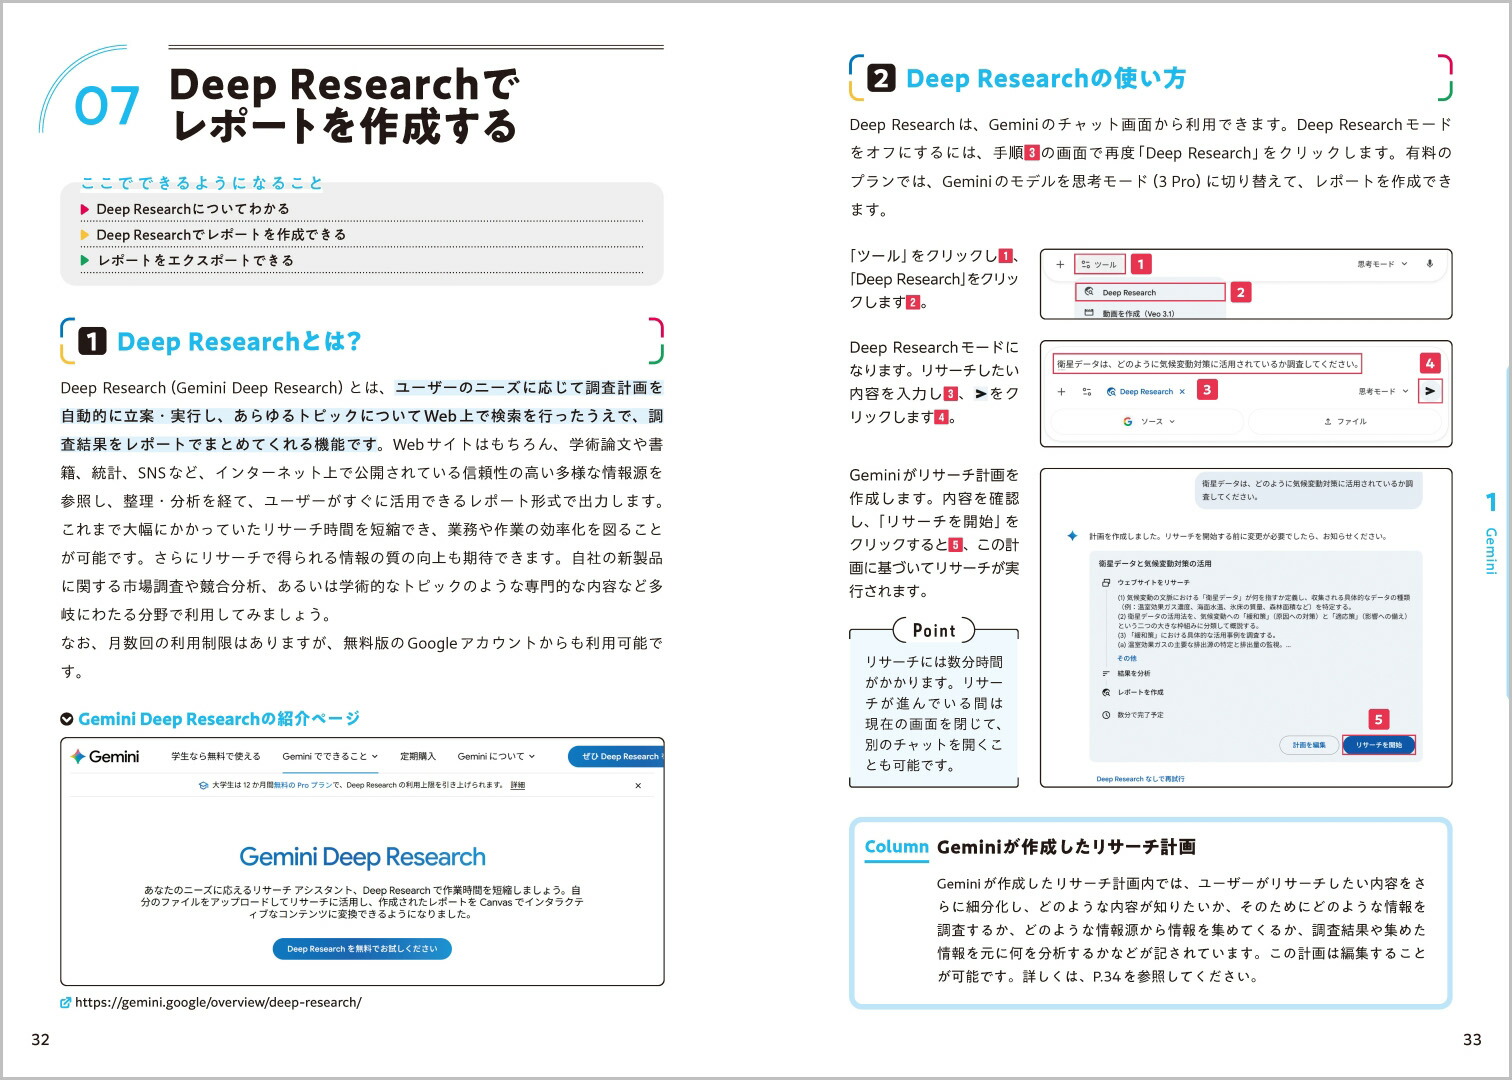Image resolution: width=1512 pixels, height=1080 pixels.
Task: Click the レポートを作成 step icon
Action: point(1106,692)
